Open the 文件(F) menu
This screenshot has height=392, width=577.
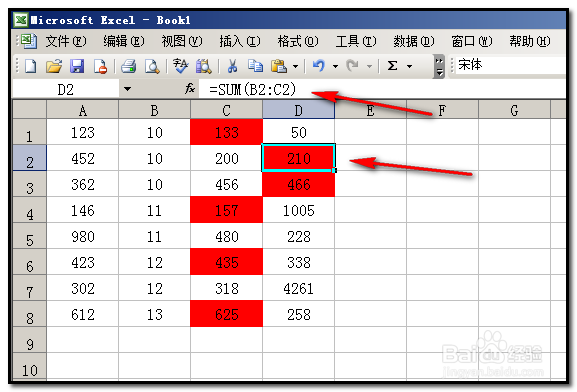click(66, 41)
